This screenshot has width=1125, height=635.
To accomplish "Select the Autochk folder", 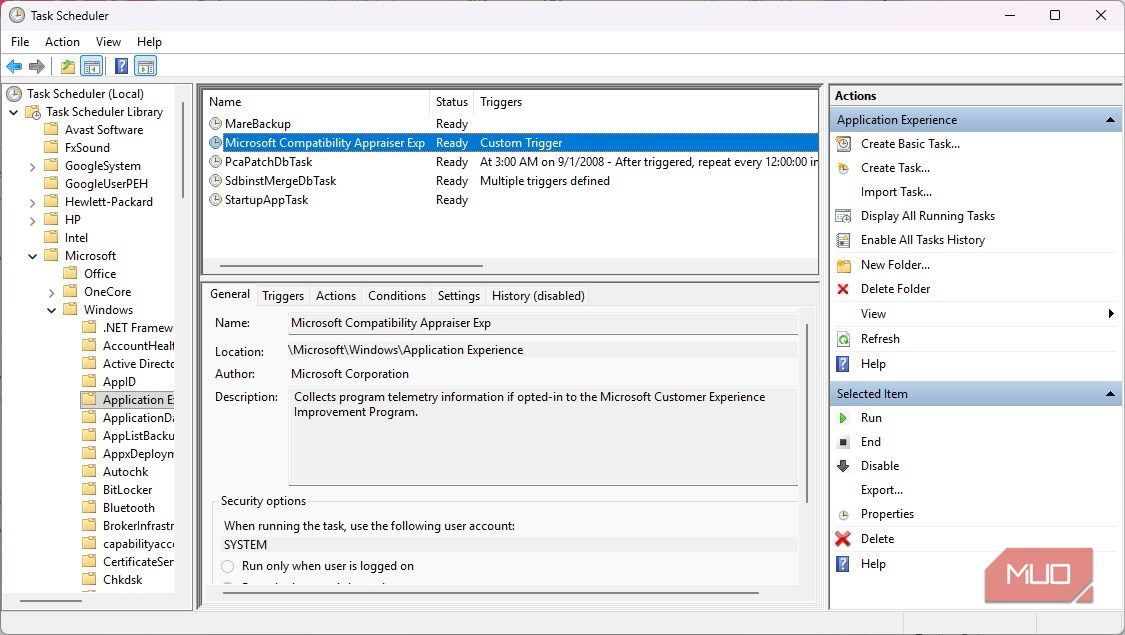I will point(126,472).
